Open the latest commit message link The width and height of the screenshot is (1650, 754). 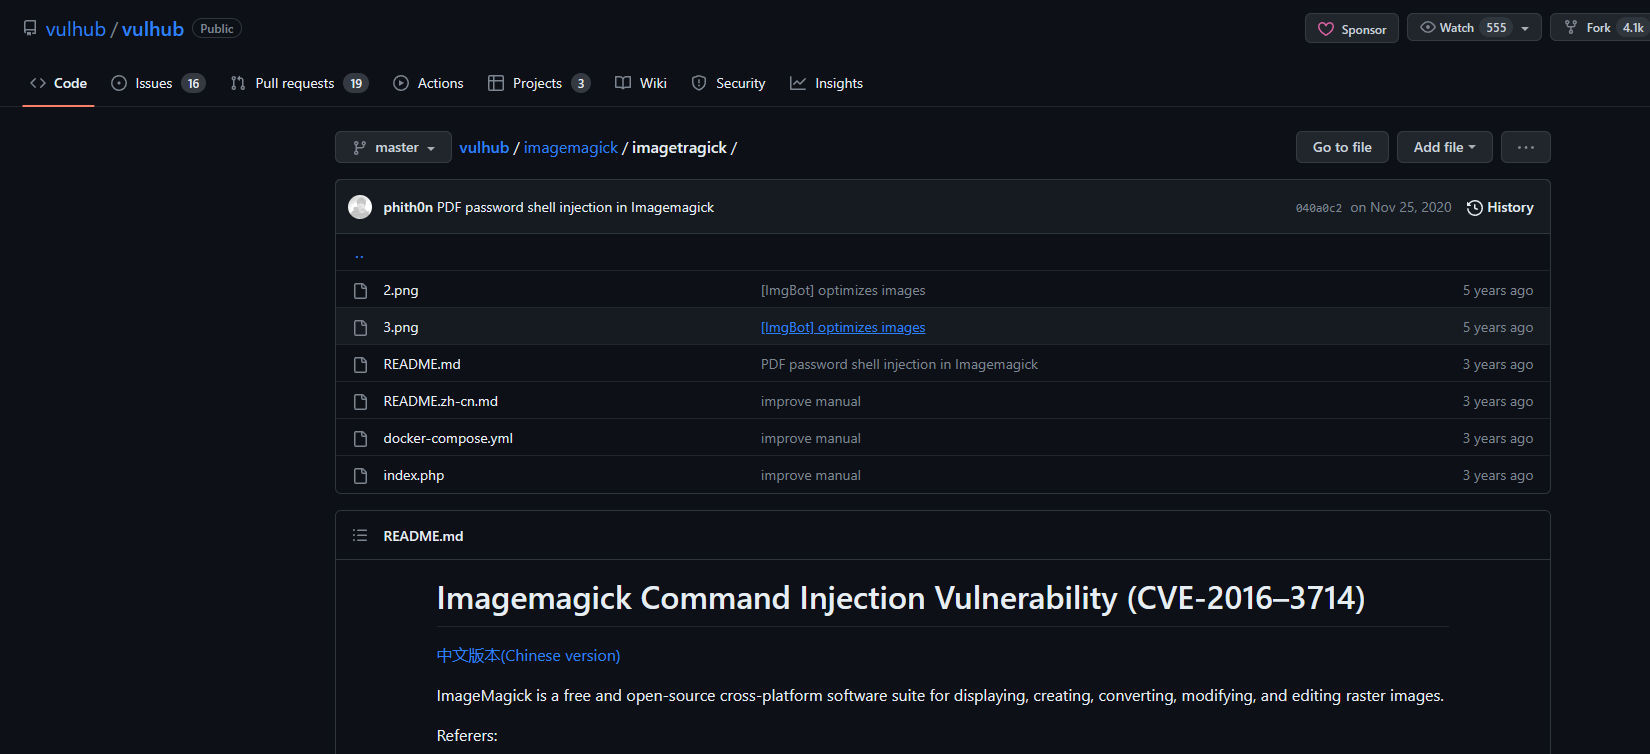575,207
